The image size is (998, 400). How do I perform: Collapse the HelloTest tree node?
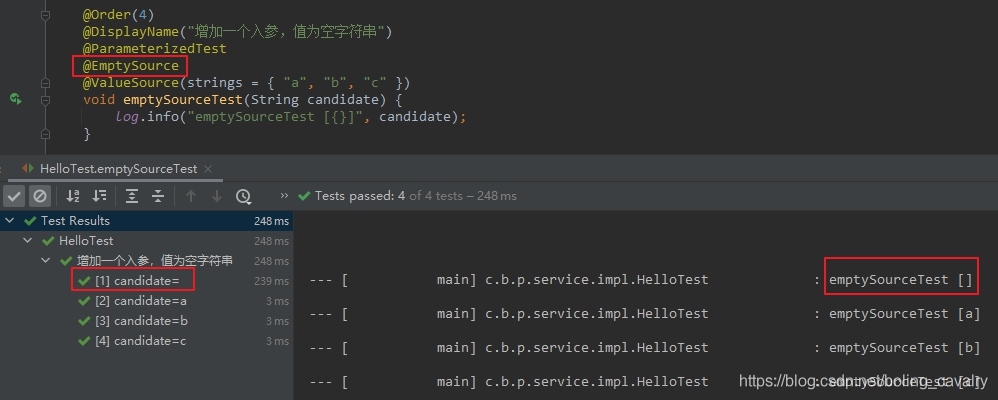click(x=27, y=241)
